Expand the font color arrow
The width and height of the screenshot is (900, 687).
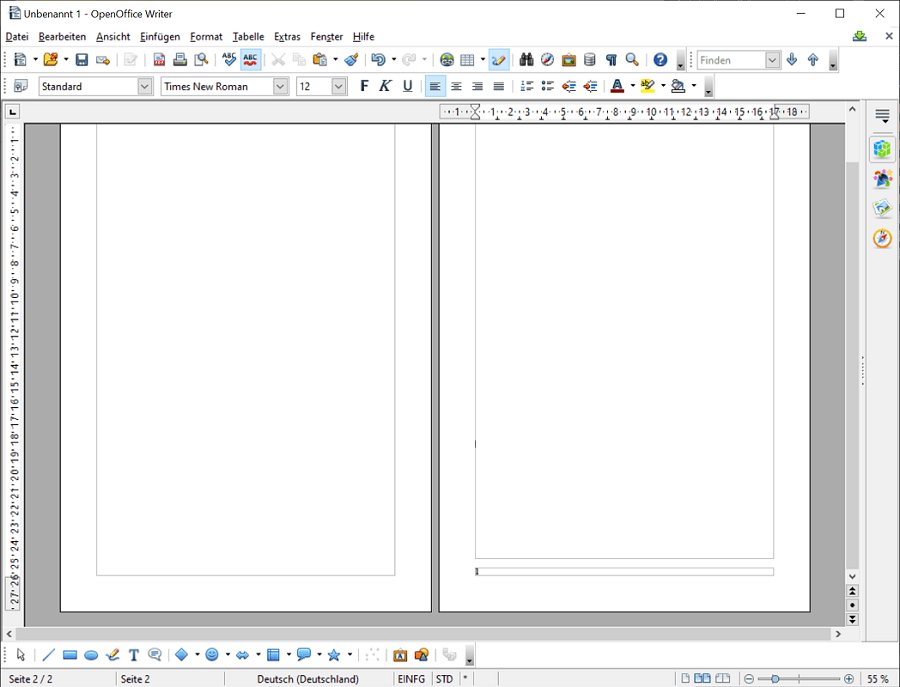pos(633,86)
